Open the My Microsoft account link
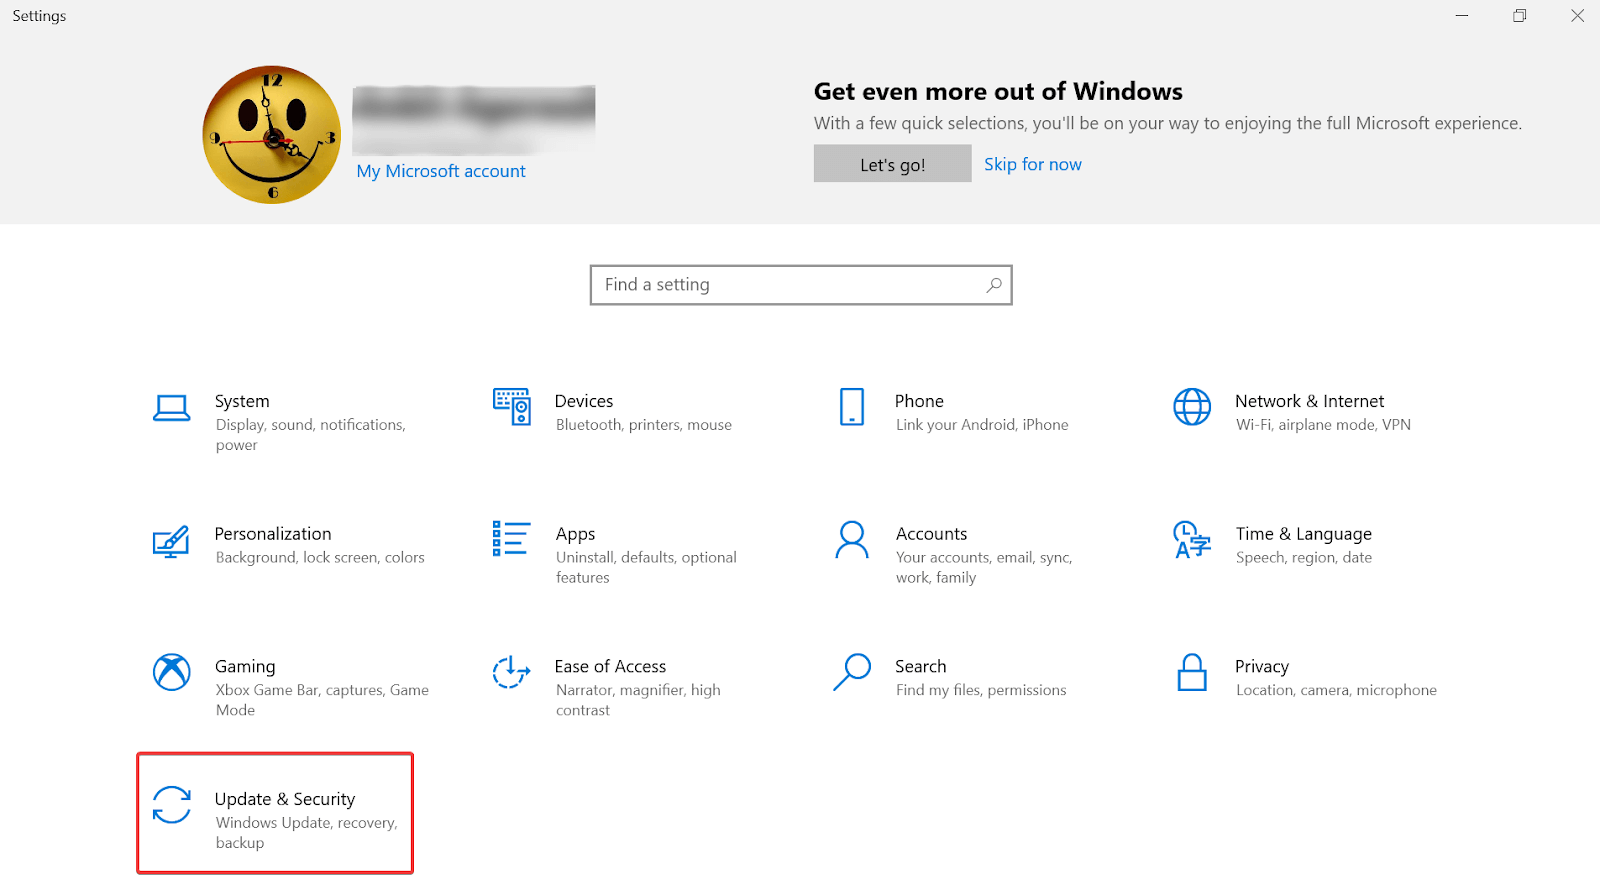Viewport: 1600px width, 895px height. tap(441, 171)
